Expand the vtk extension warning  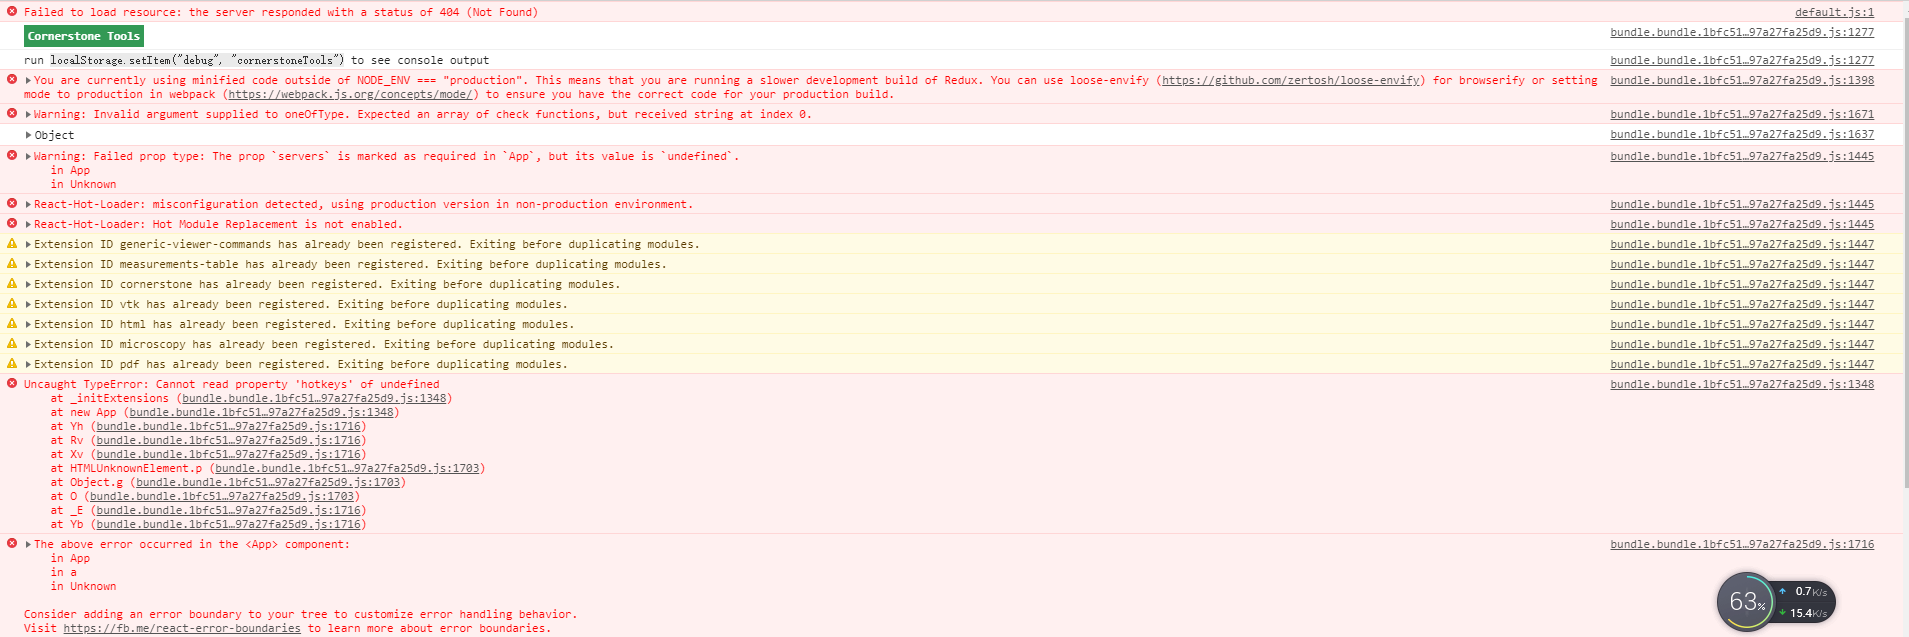(28, 304)
